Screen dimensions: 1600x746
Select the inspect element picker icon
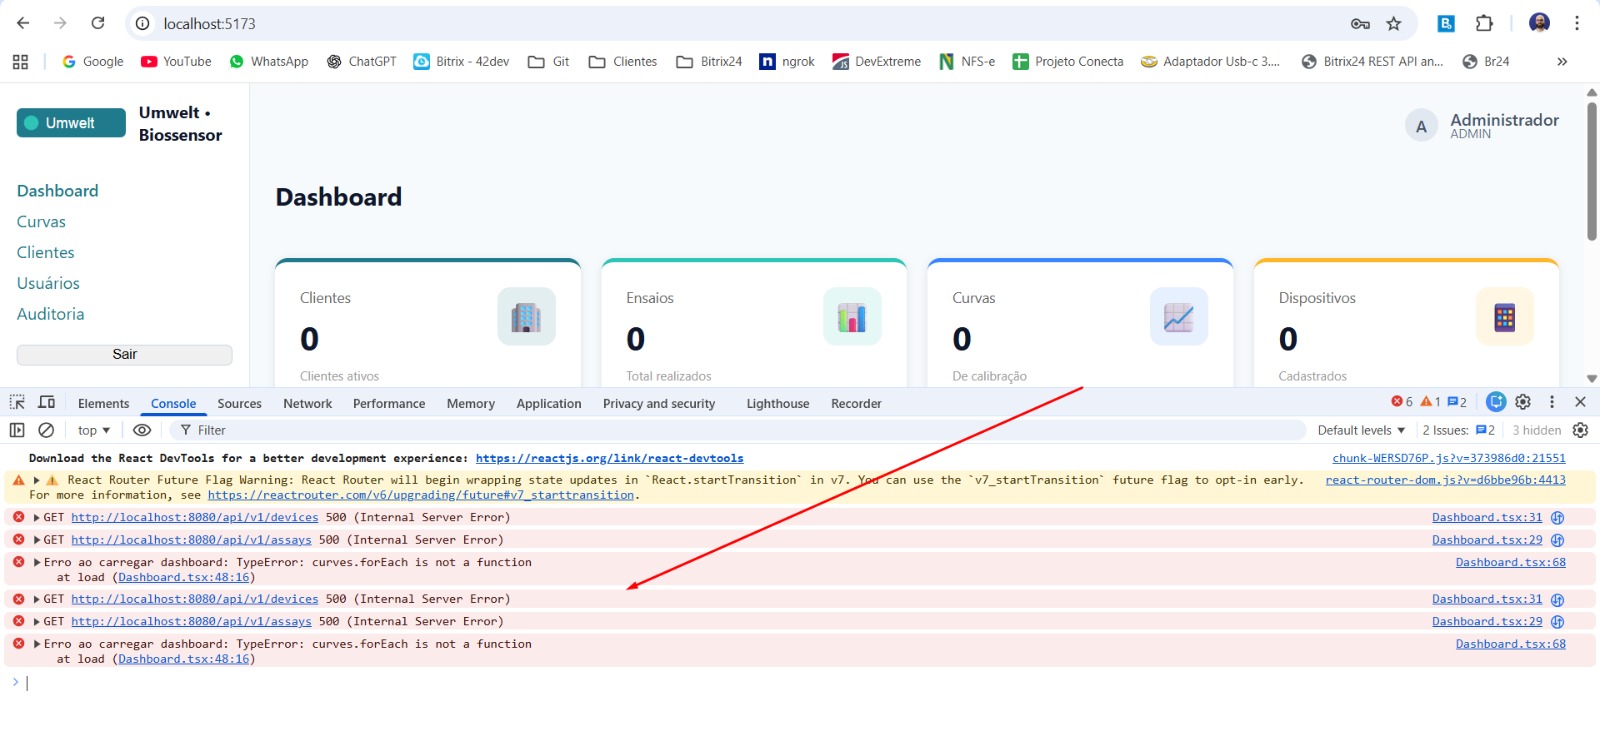pos(17,402)
